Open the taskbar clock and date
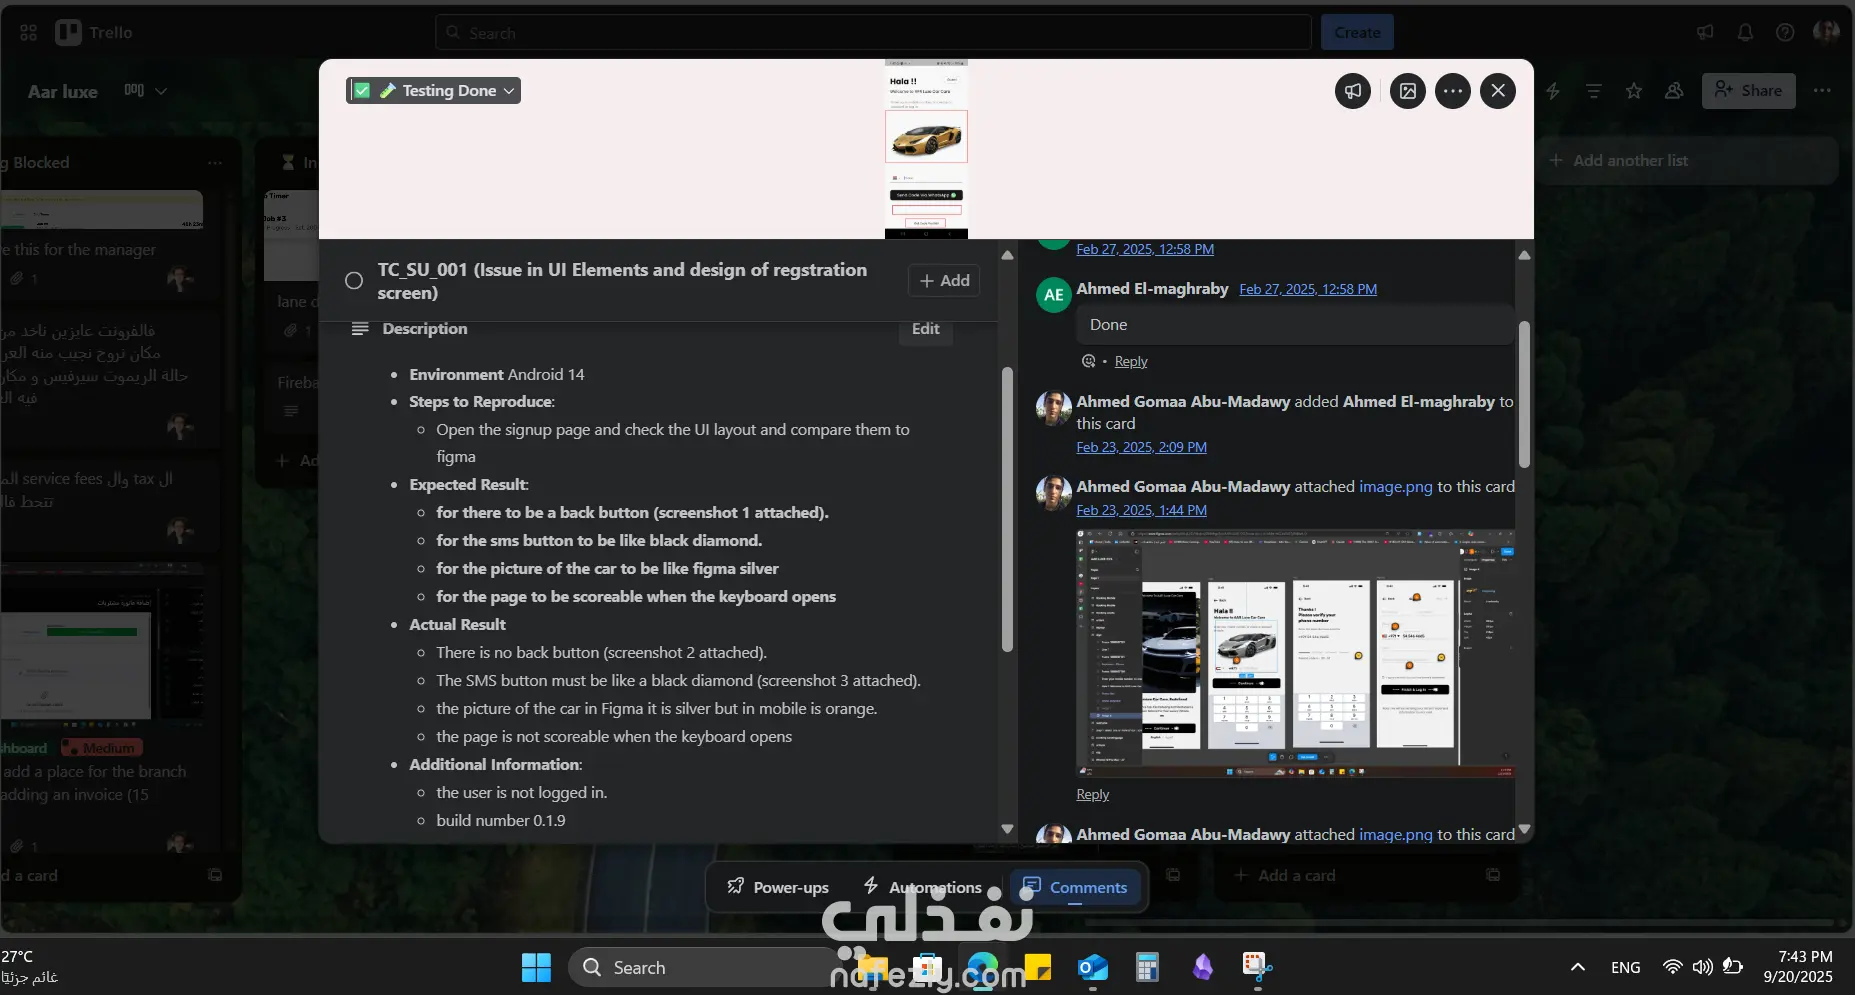The height and width of the screenshot is (995, 1855). pyautogui.click(x=1798, y=967)
